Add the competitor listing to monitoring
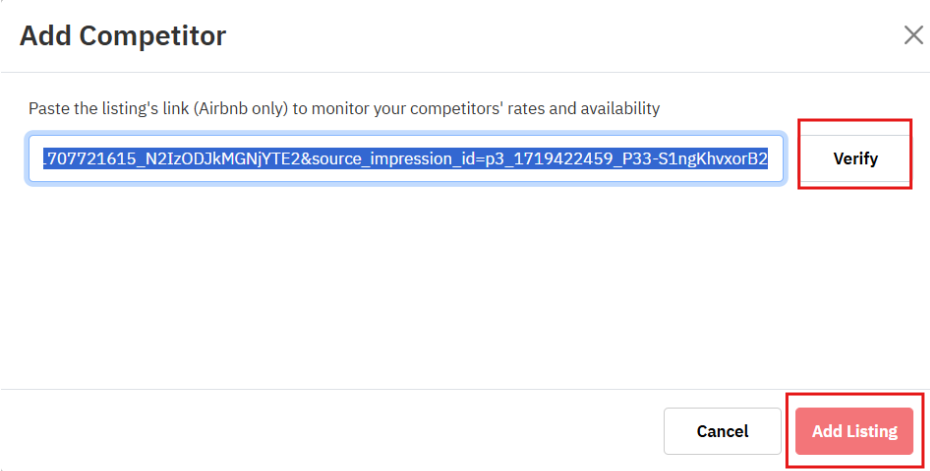Image resolution: width=930 pixels, height=471 pixels. point(854,431)
